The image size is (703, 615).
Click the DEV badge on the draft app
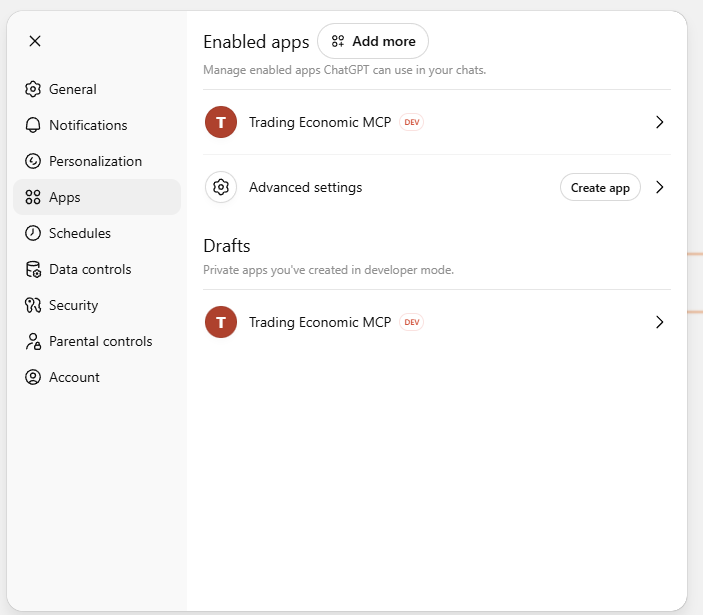[x=412, y=322]
